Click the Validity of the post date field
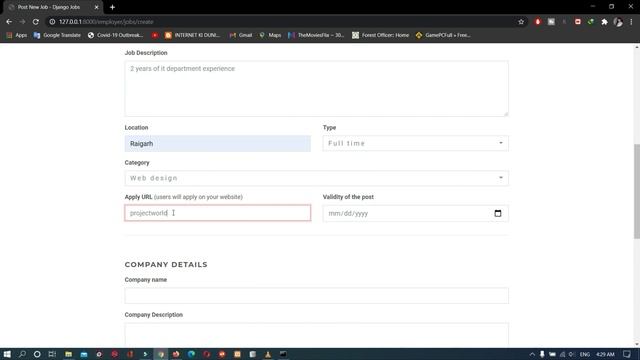 point(416,213)
